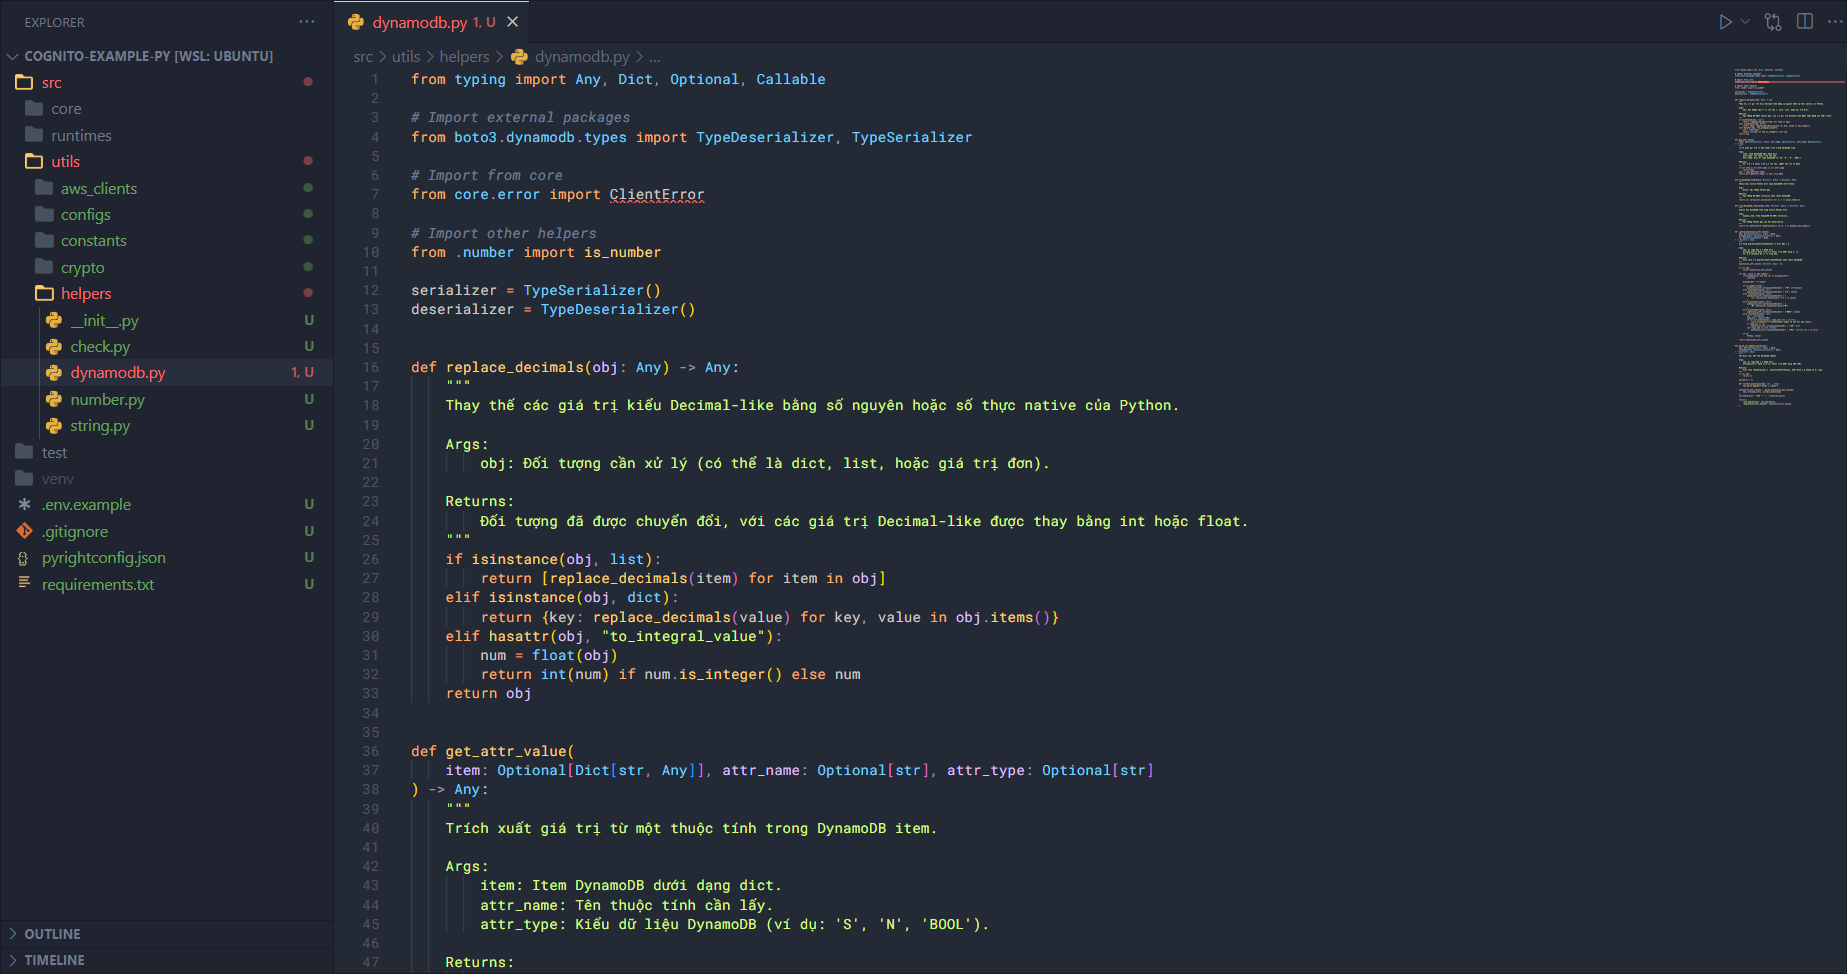Open requirements.txt file
This screenshot has width=1847, height=974.
click(x=98, y=585)
